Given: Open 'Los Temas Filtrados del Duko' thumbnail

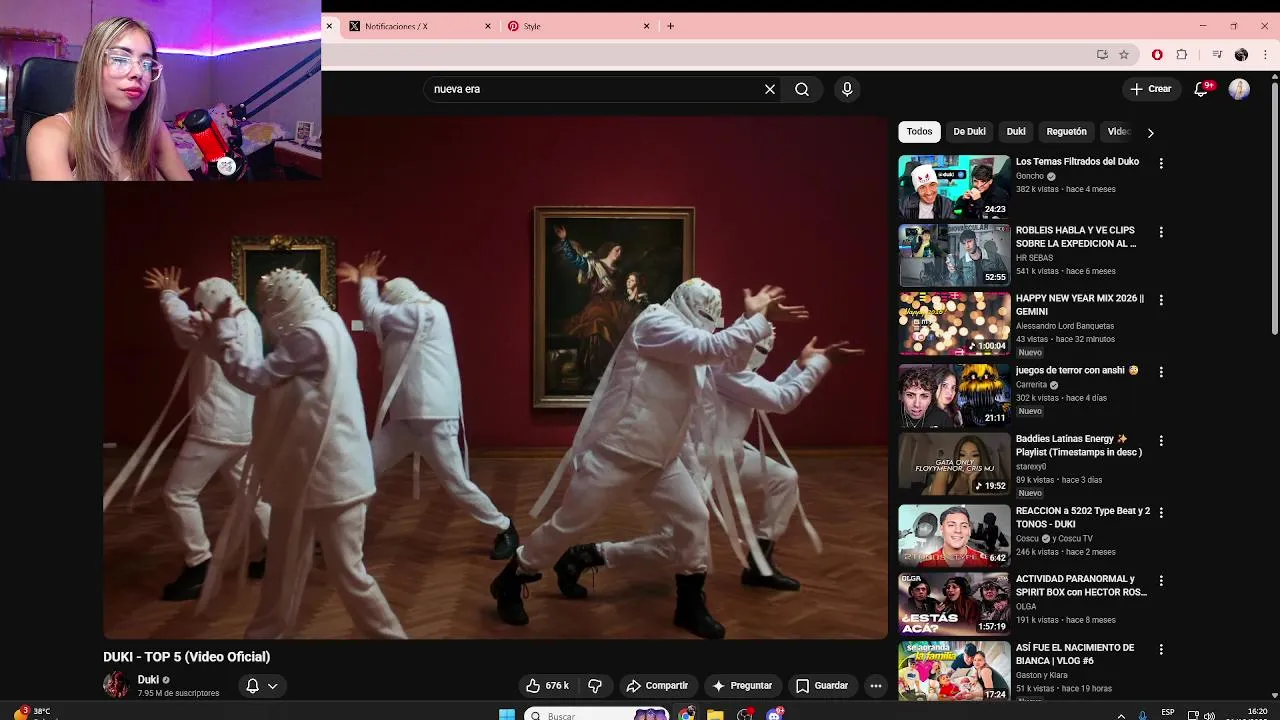Looking at the screenshot, I should coord(954,186).
